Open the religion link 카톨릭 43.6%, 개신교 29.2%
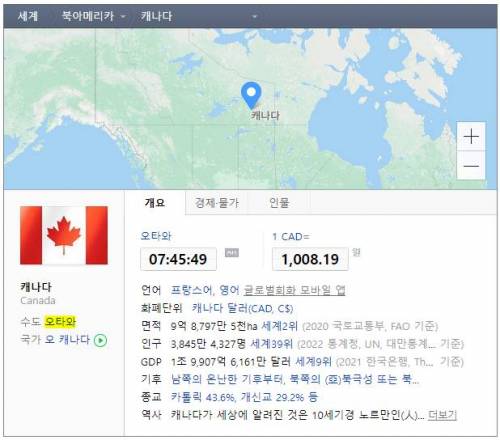500x440 pixels. (x=244, y=397)
